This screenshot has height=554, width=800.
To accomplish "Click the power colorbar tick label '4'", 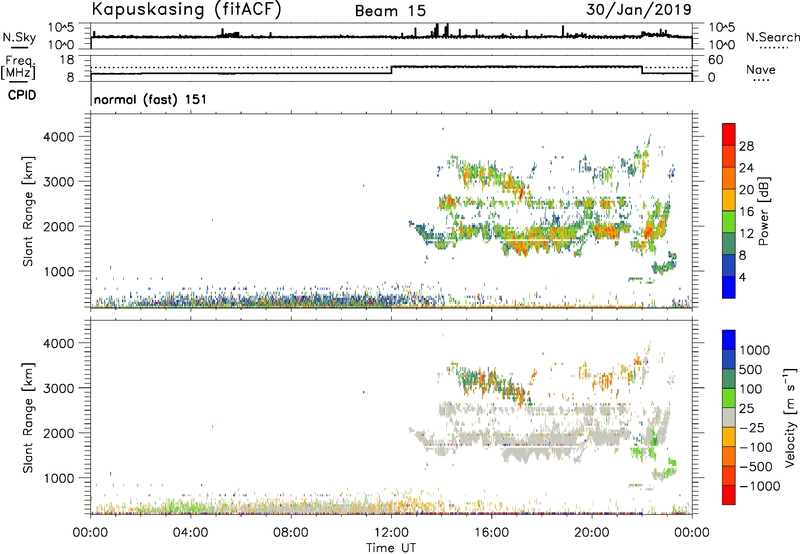I will coord(742,277).
